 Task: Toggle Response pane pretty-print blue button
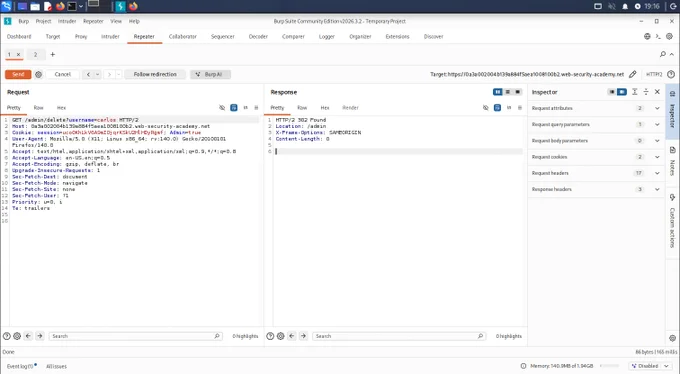497,108
